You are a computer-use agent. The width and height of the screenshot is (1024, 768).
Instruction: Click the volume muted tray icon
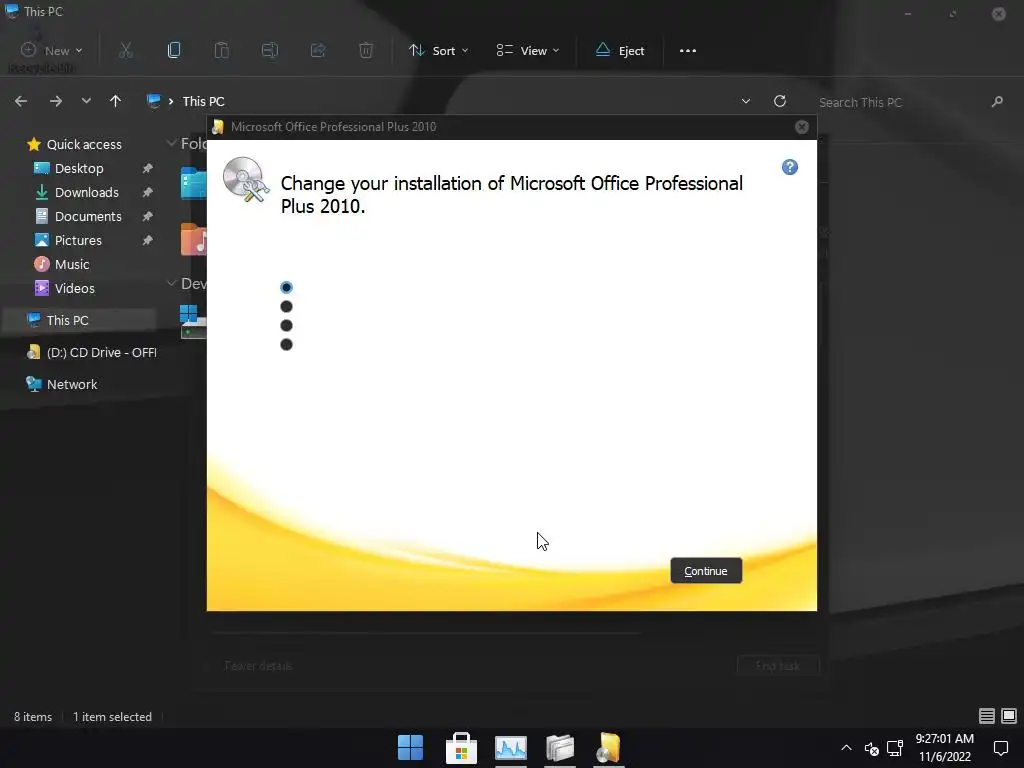pos(871,748)
